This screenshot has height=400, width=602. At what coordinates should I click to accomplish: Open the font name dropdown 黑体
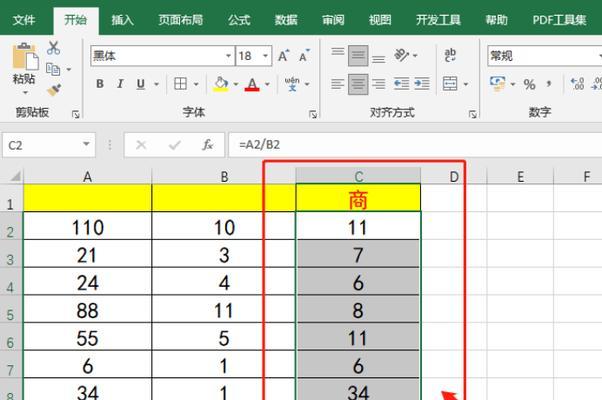click(x=228, y=56)
